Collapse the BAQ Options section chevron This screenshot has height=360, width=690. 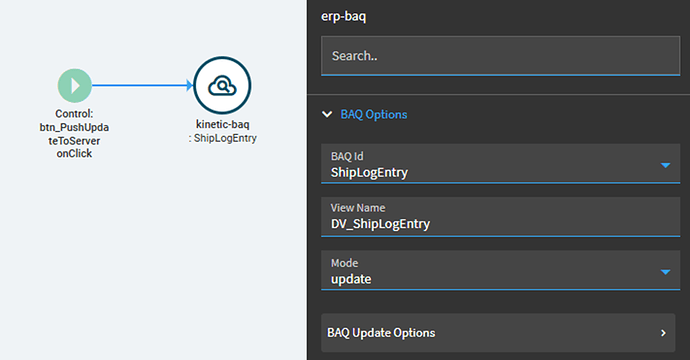327,114
